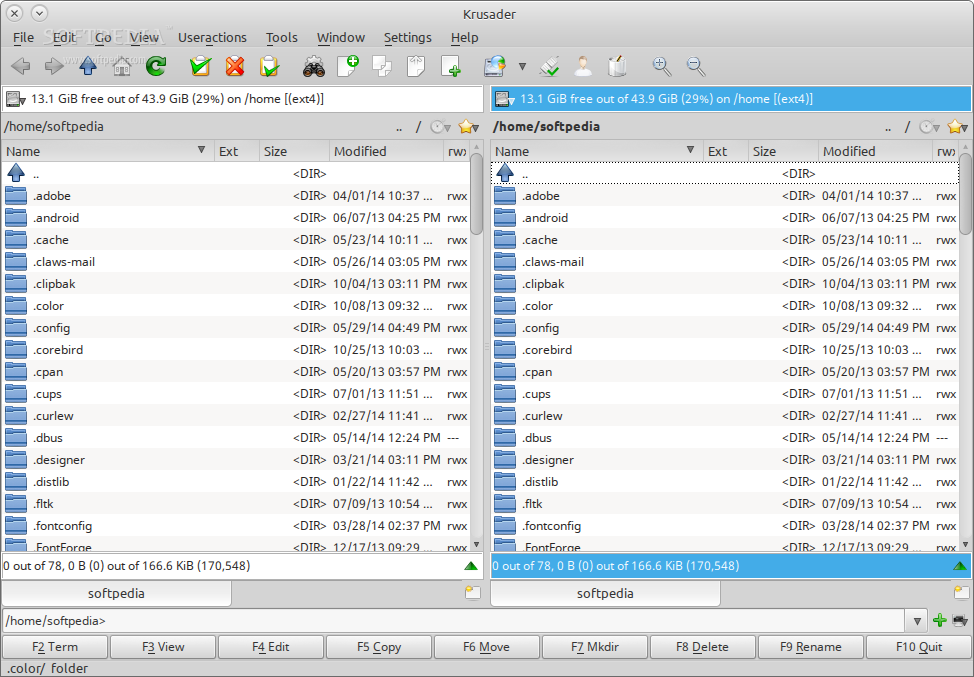Open bookmarks star in left panel
974x677 pixels.
click(x=467, y=127)
